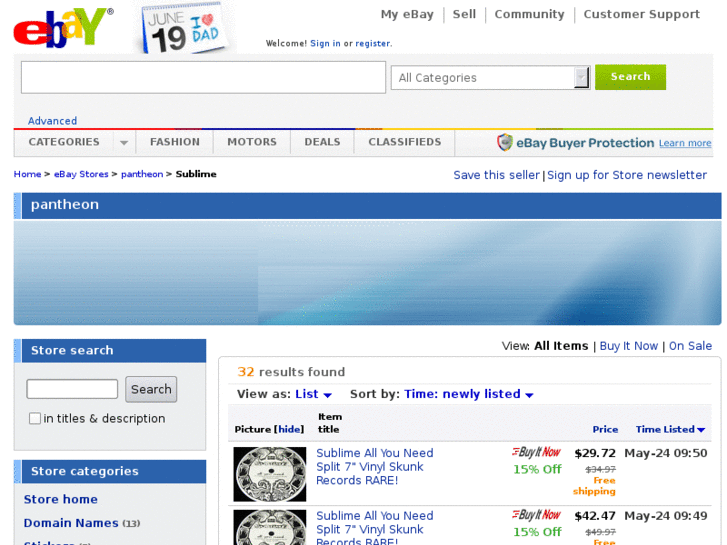Open Advanced search link
727x545 pixels.
(52, 121)
